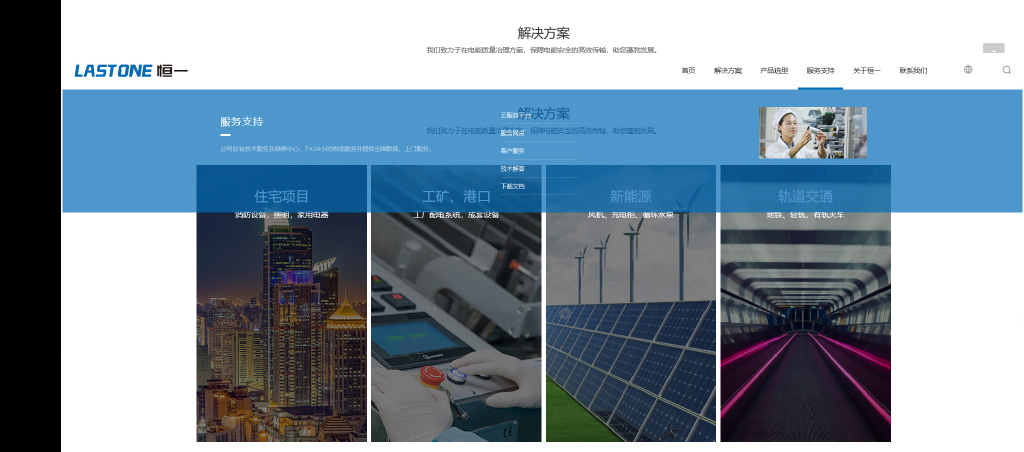Image resolution: width=1024 pixels, height=452 pixels.
Task: Click the lab technician photo in dropdown
Action: [812, 133]
